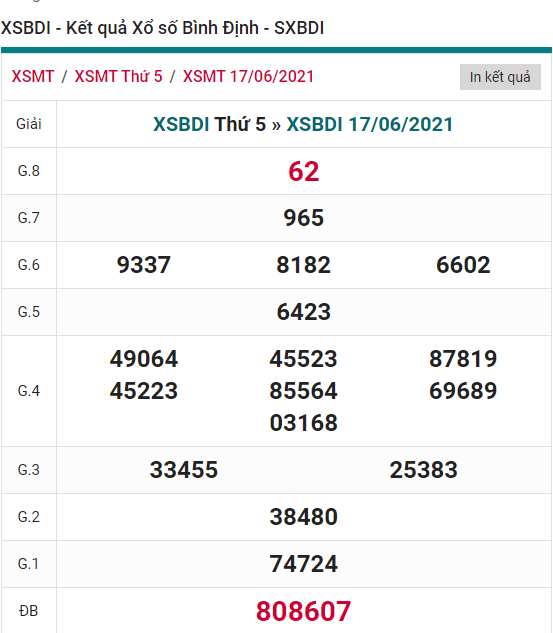
Task: Click the G.5 row label
Action: click(29, 312)
